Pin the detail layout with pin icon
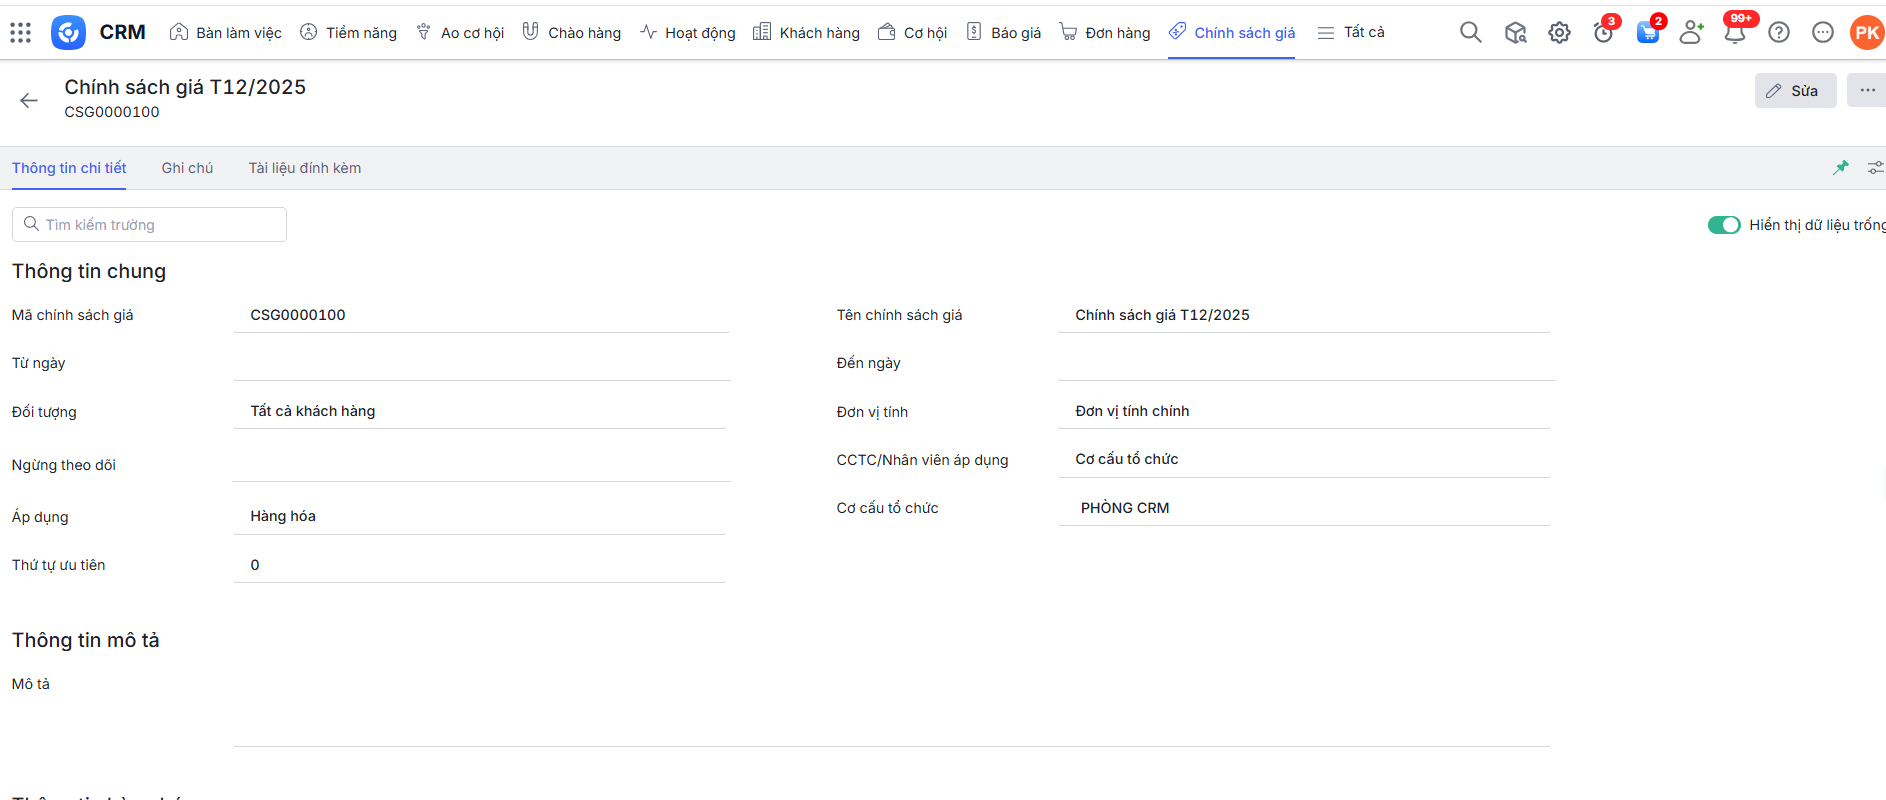 [1840, 168]
